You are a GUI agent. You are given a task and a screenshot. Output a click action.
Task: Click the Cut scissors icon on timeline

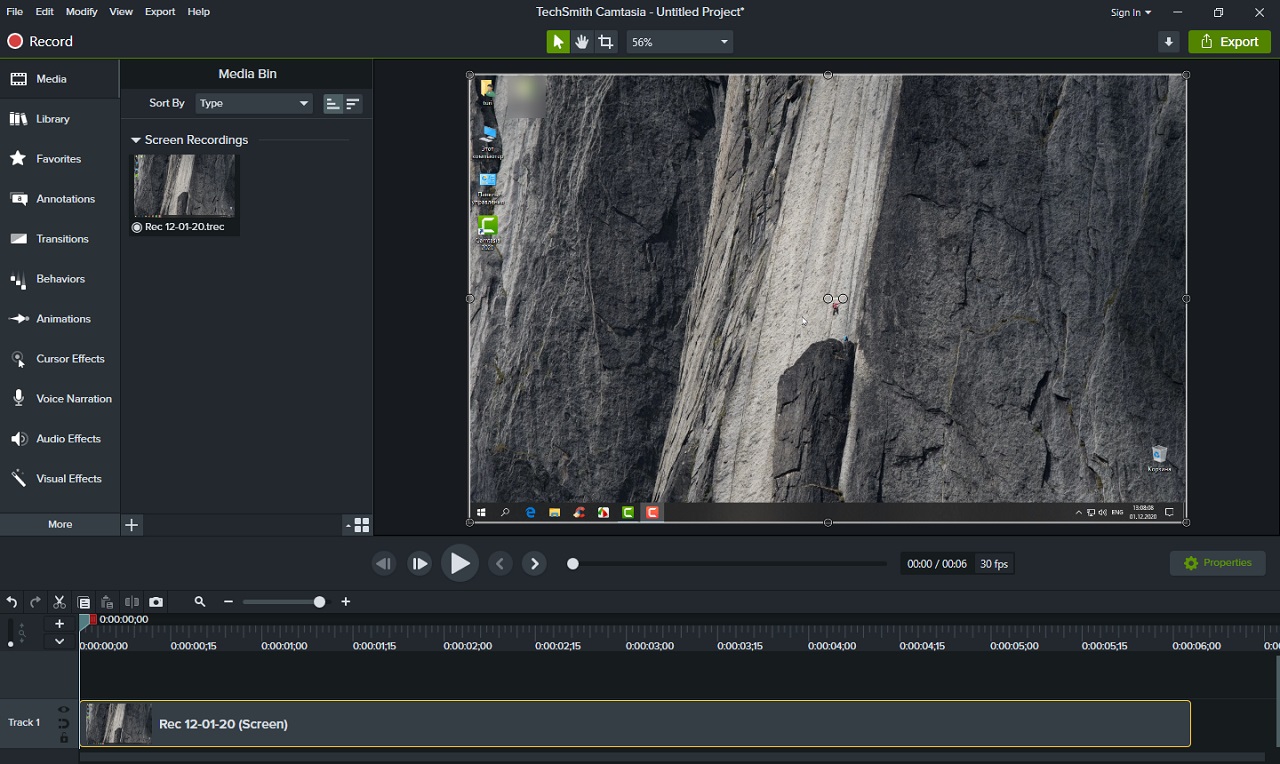point(59,602)
